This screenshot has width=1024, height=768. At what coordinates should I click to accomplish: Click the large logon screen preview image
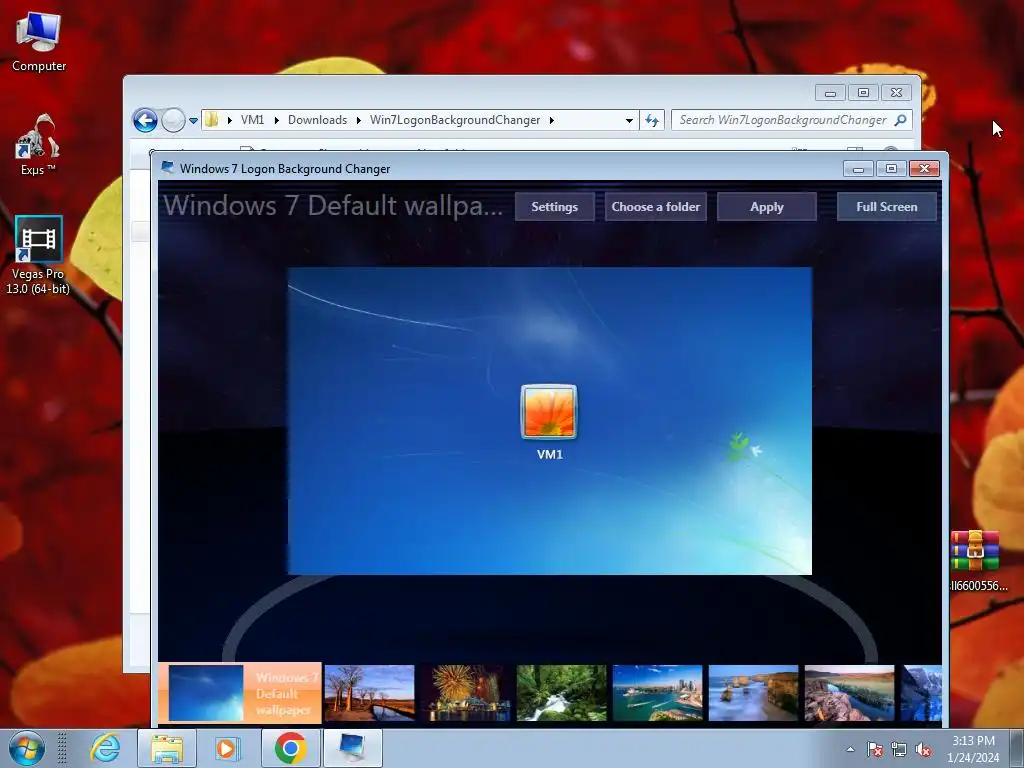[x=550, y=421]
